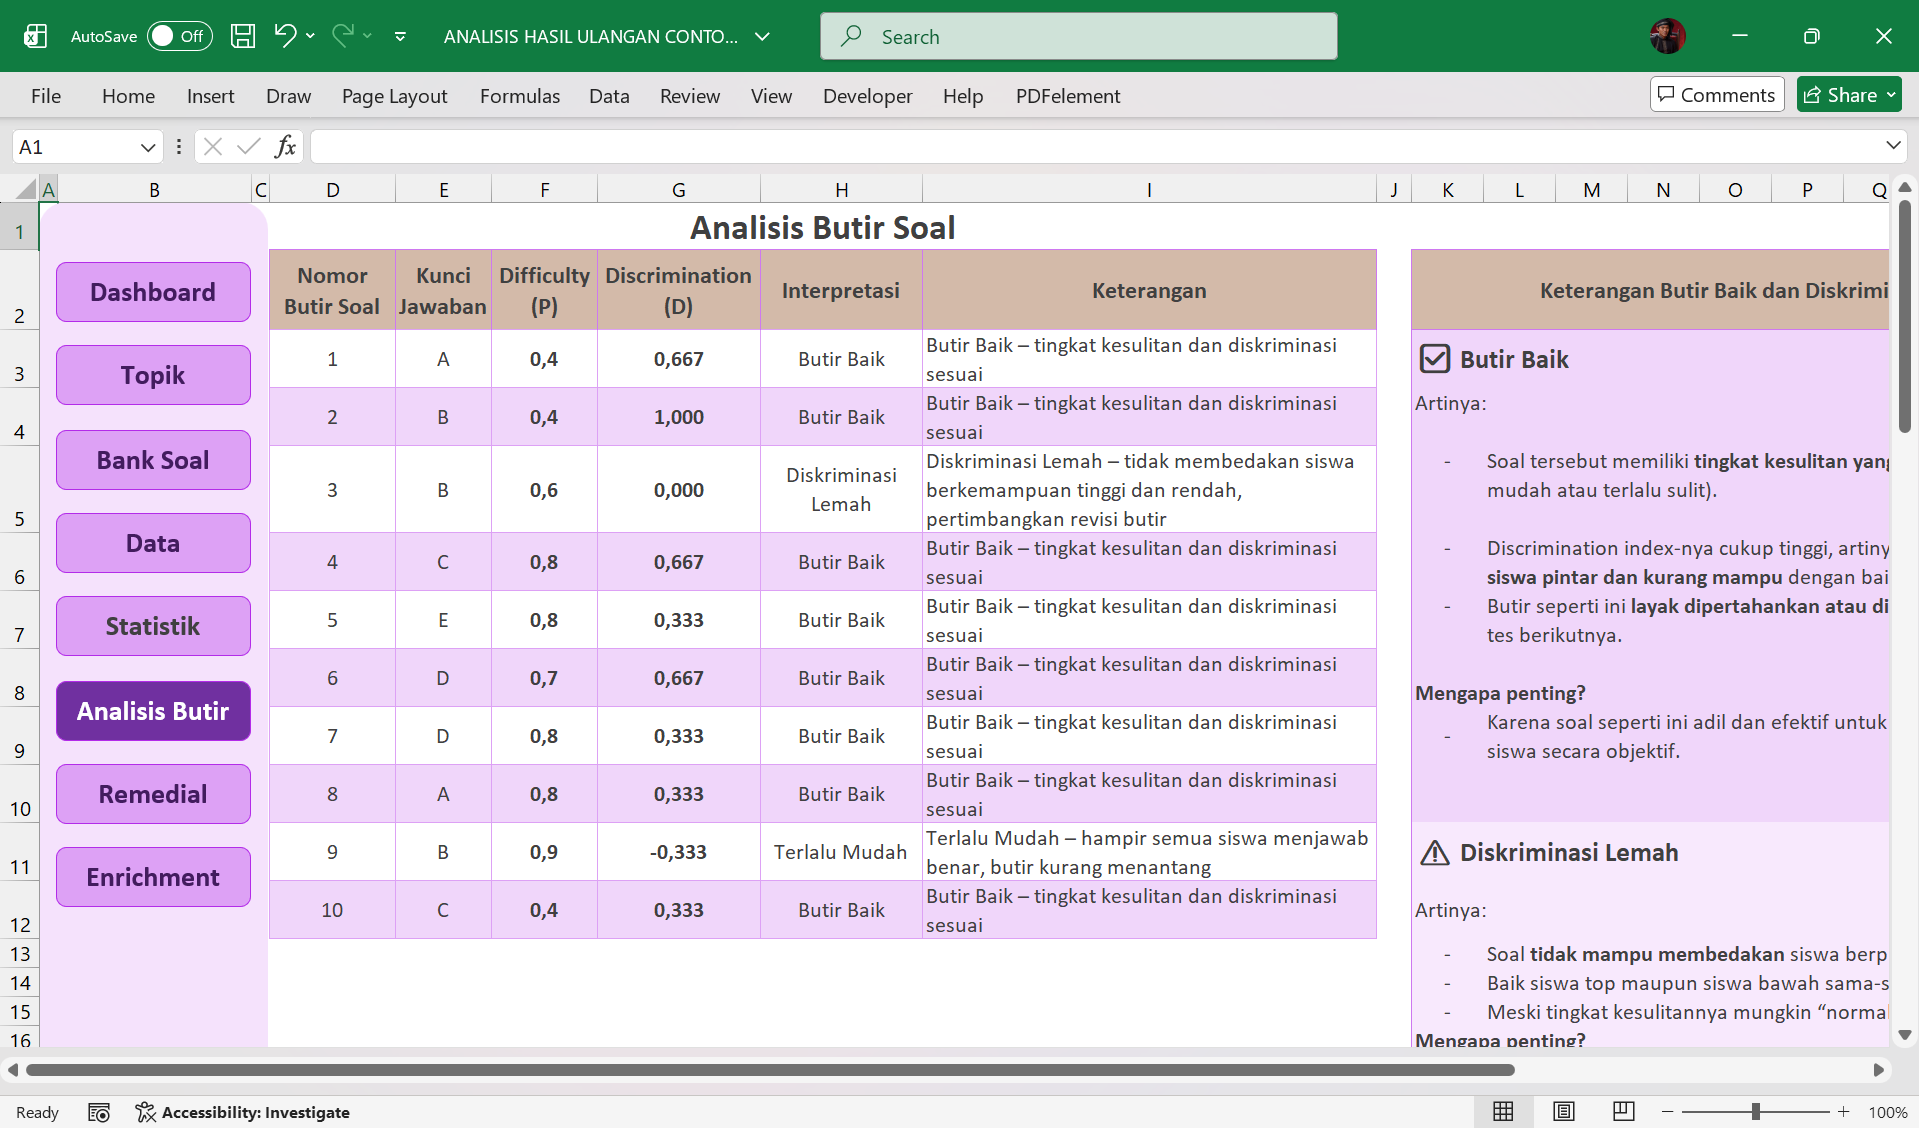The height and width of the screenshot is (1128, 1919).
Task: Click the Save icon
Action: (x=243, y=36)
